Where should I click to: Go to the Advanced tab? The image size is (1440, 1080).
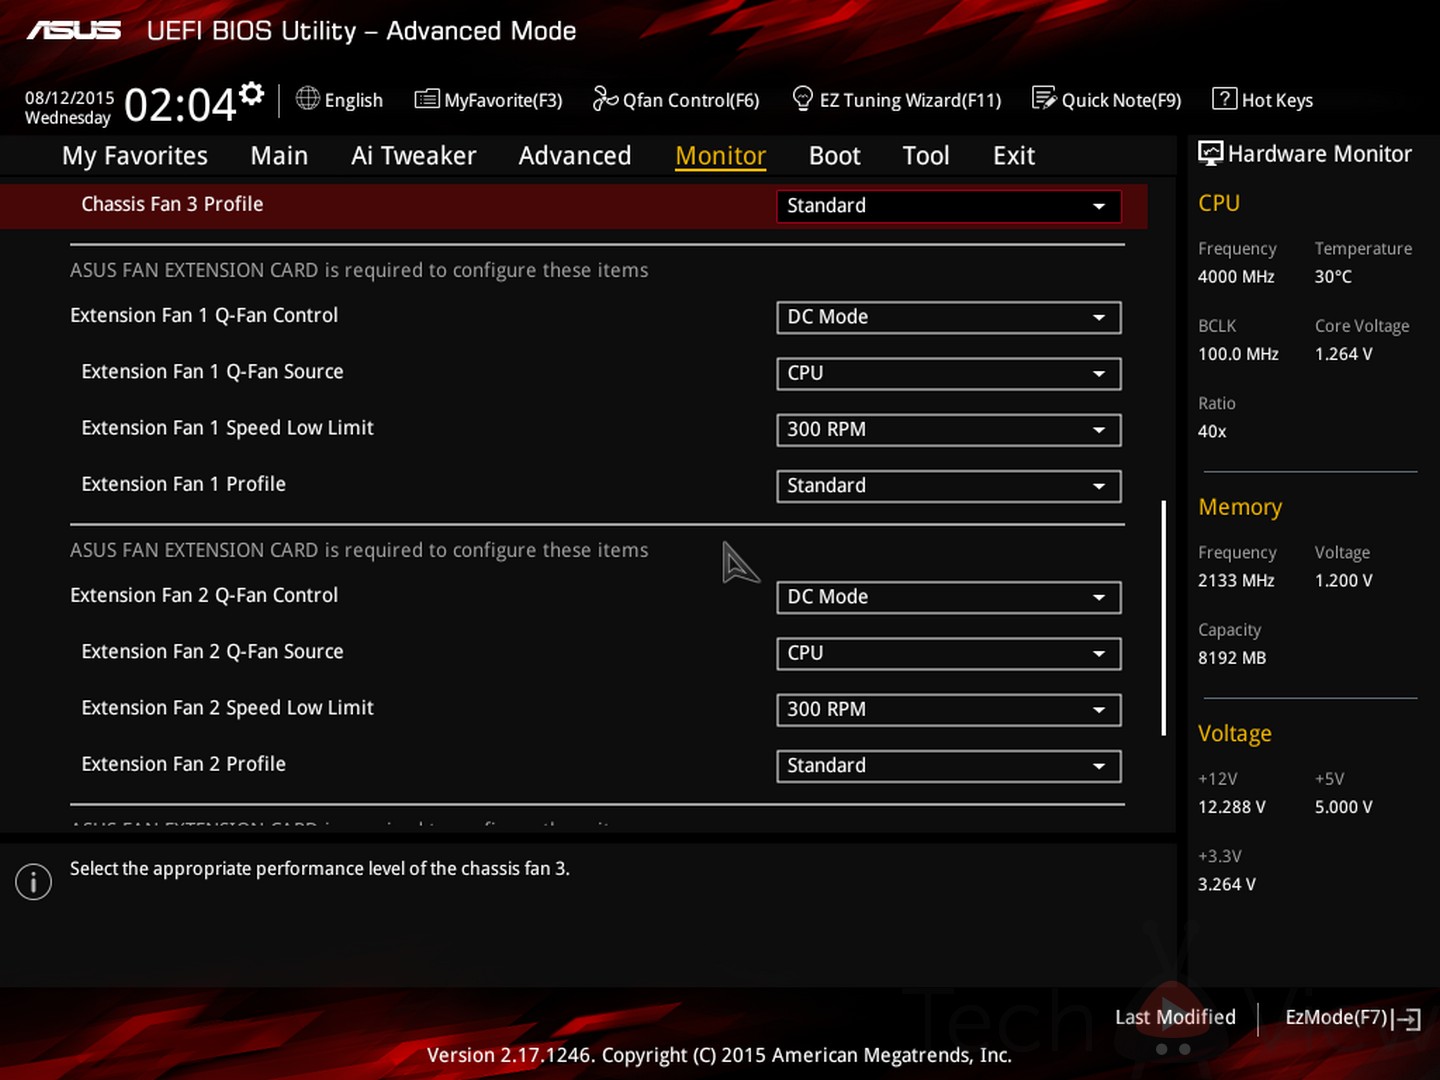(x=575, y=156)
